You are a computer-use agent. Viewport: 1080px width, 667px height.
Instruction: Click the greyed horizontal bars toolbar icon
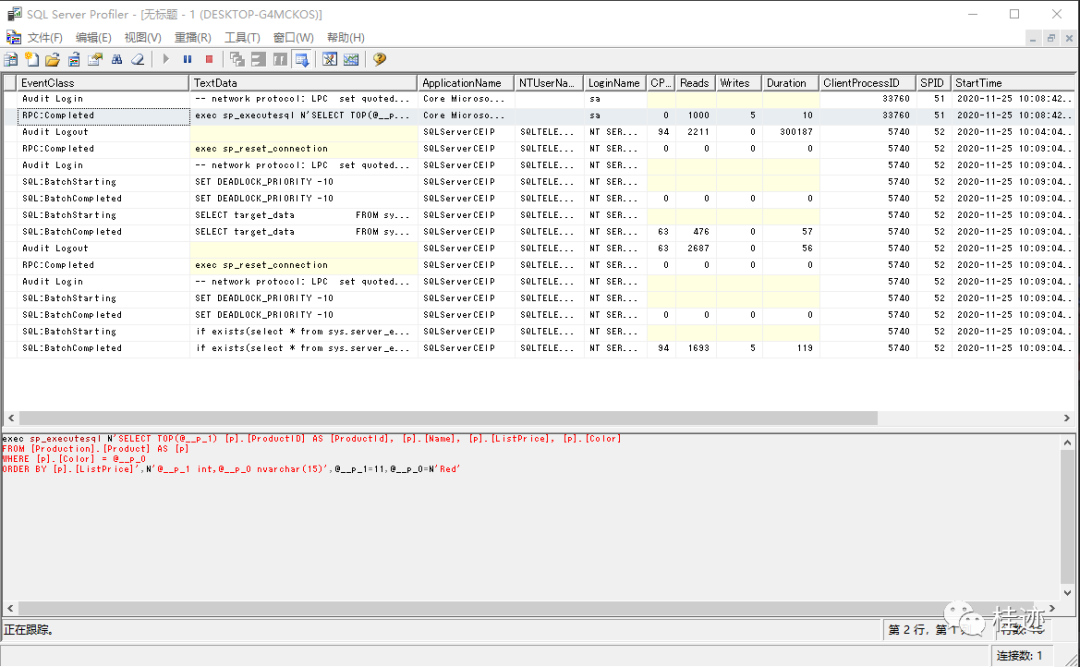pyautogui.click(x=258, y=59)
